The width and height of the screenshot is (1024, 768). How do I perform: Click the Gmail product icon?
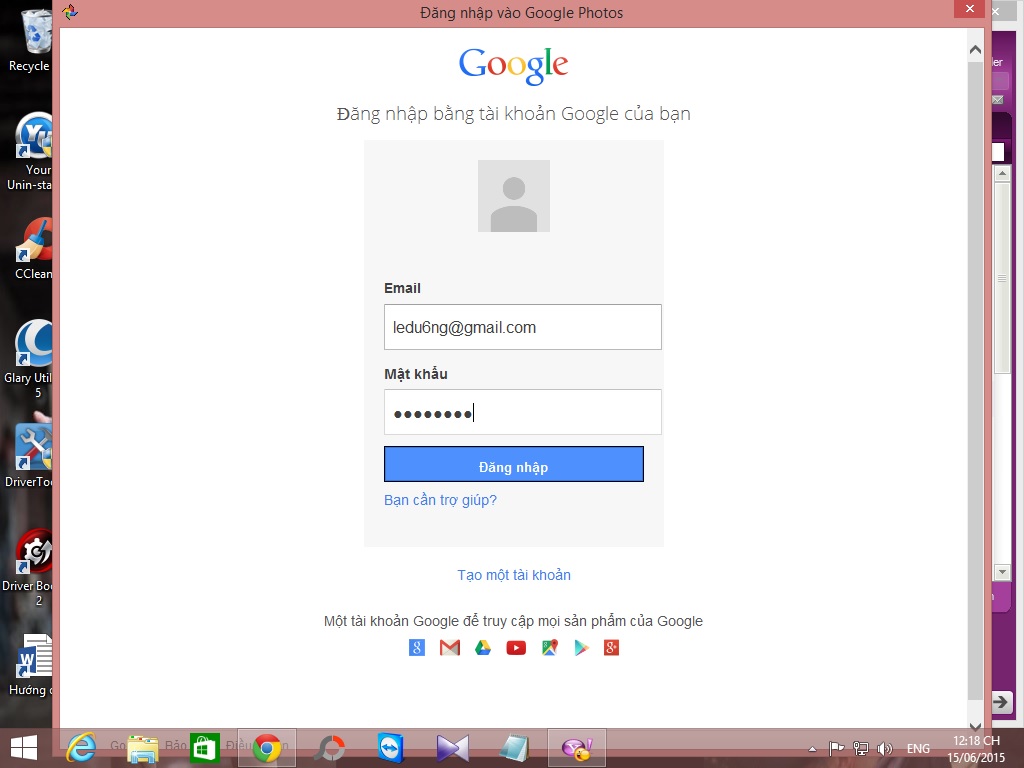pos(450,647)
